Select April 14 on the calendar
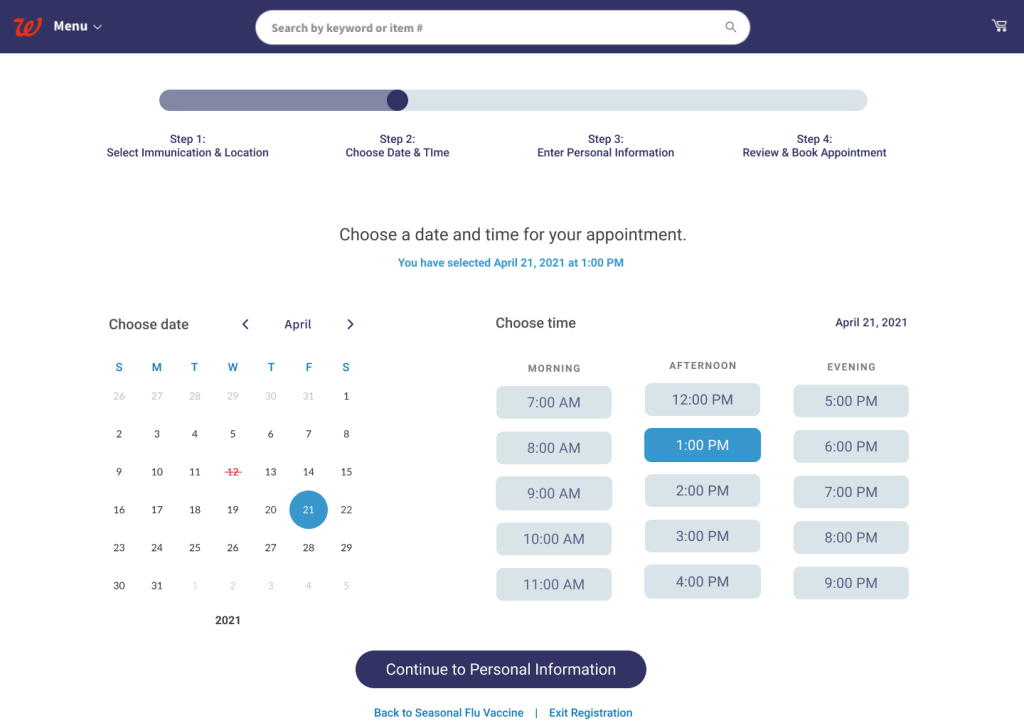Viewport: 1024px width, 728px height. [308, 472]
